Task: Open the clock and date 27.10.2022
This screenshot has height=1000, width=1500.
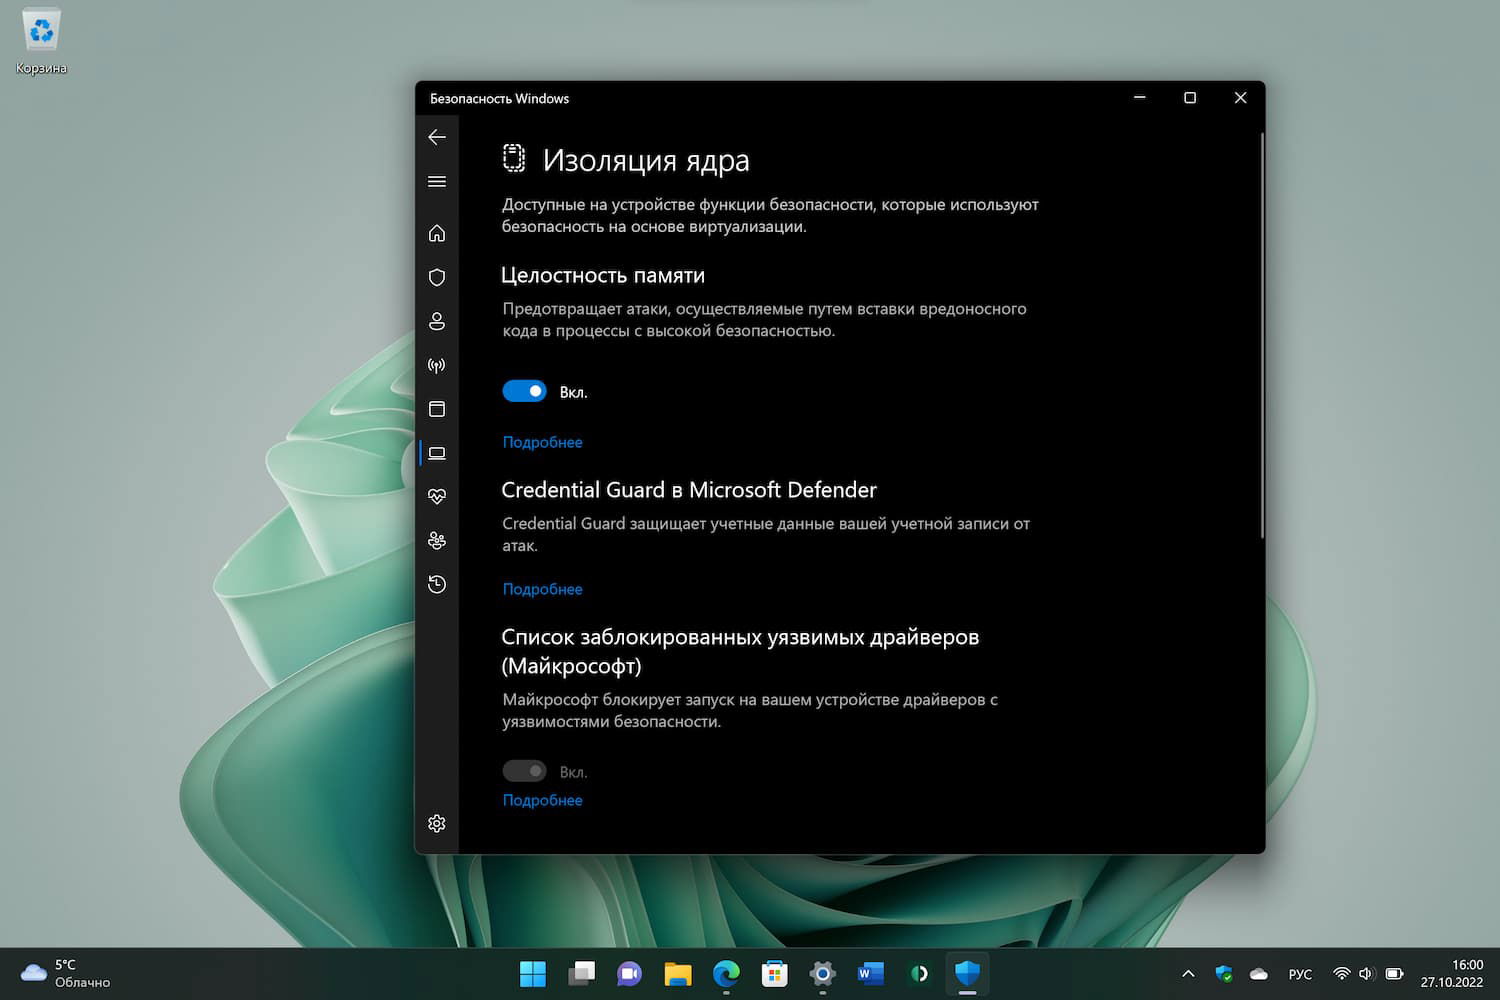Action: pos(1452,973)
